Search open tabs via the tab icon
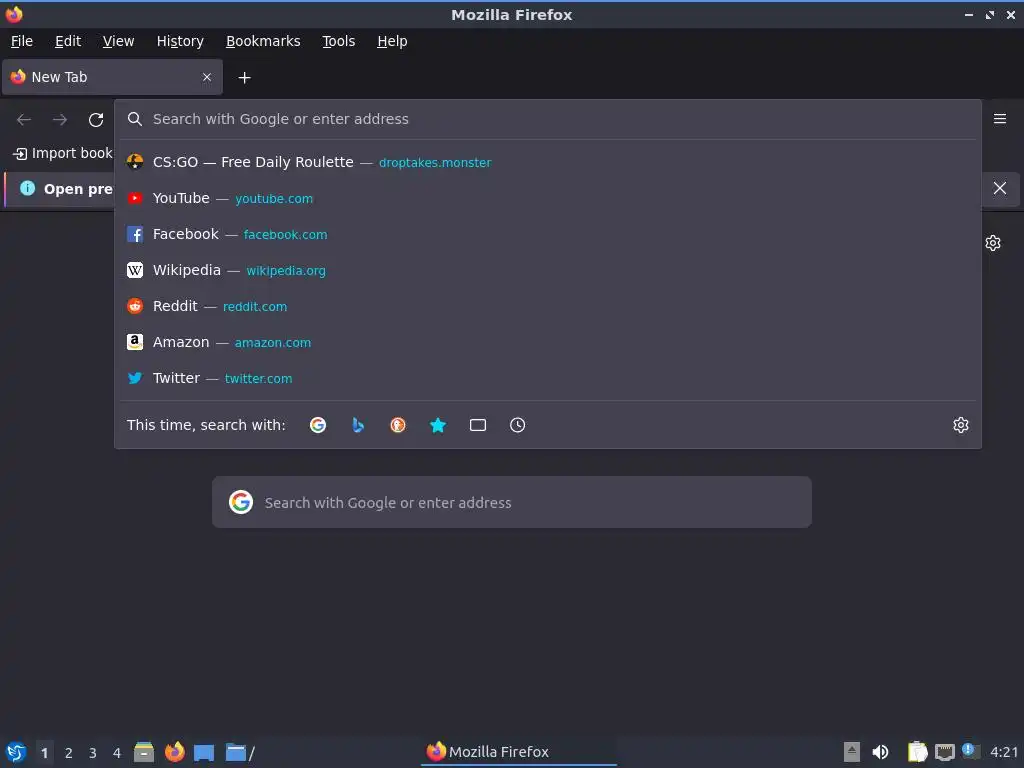This screenshot has width=1024, height=768. pyautogui.click(x=477, y=425)
